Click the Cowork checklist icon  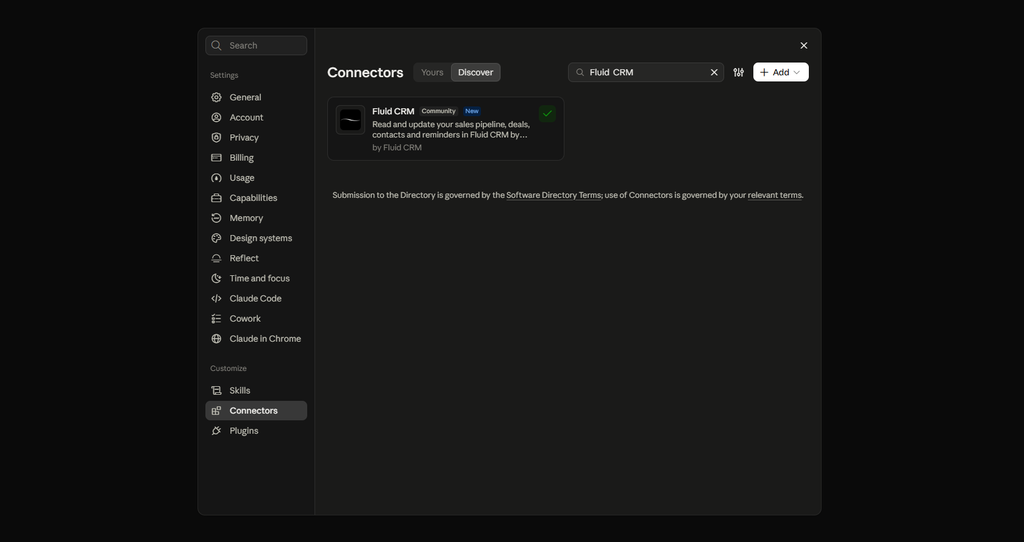point(216,319)
